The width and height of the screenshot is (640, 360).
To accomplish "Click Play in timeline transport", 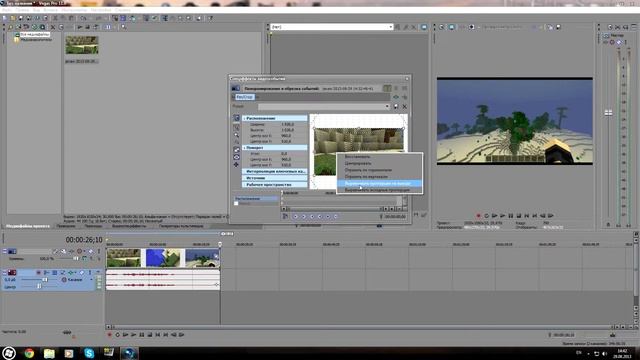I will (x=133, y=335).
